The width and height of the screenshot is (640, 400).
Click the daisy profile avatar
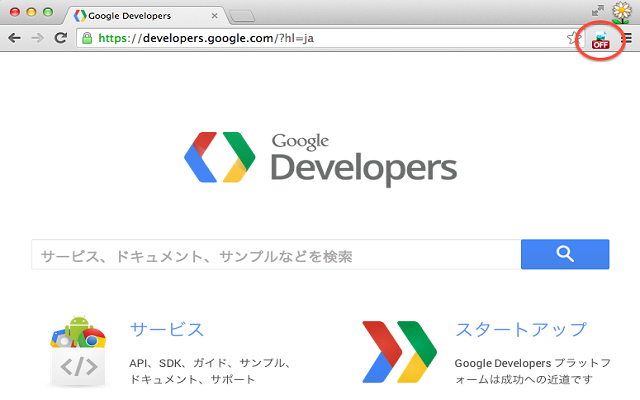622,12
